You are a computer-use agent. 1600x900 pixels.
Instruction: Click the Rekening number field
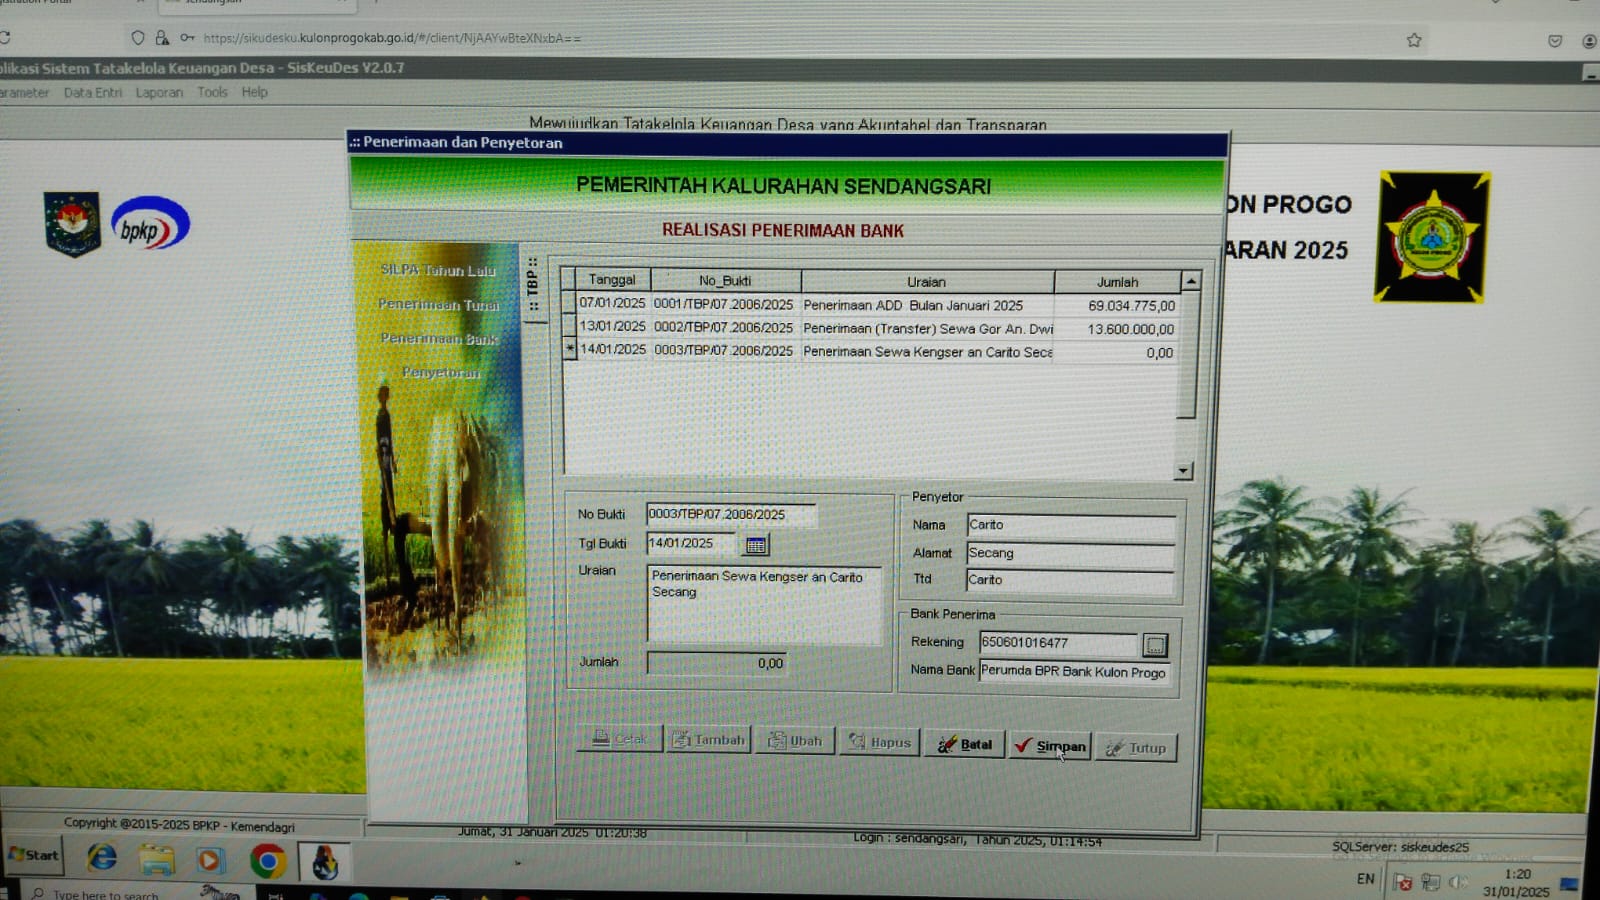click(x=1059, y=643)
